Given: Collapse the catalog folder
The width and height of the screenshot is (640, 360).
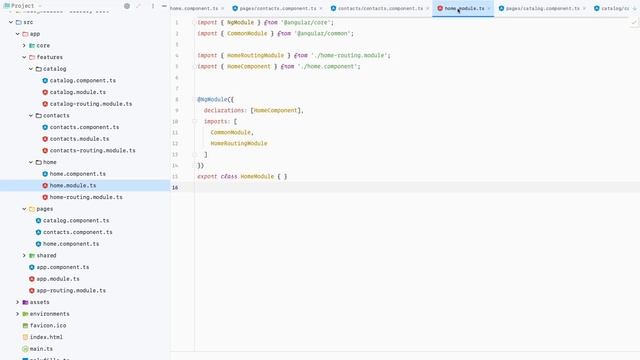Looking at the screenshot, I should pos(31,69).
